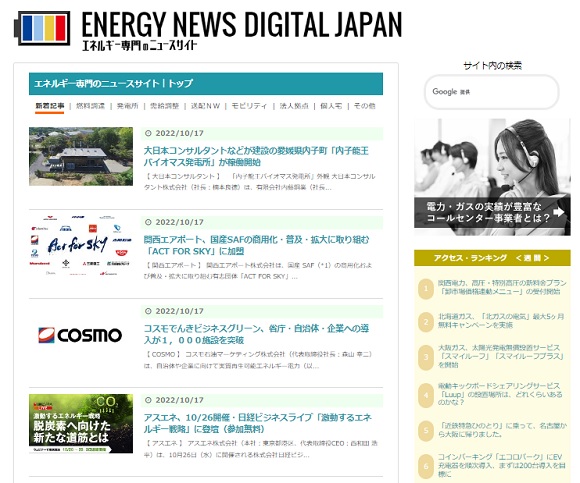Click the rank 4 number badge
Image resolution: width=580 pixels, height=483 pixels.
(426, 395)
